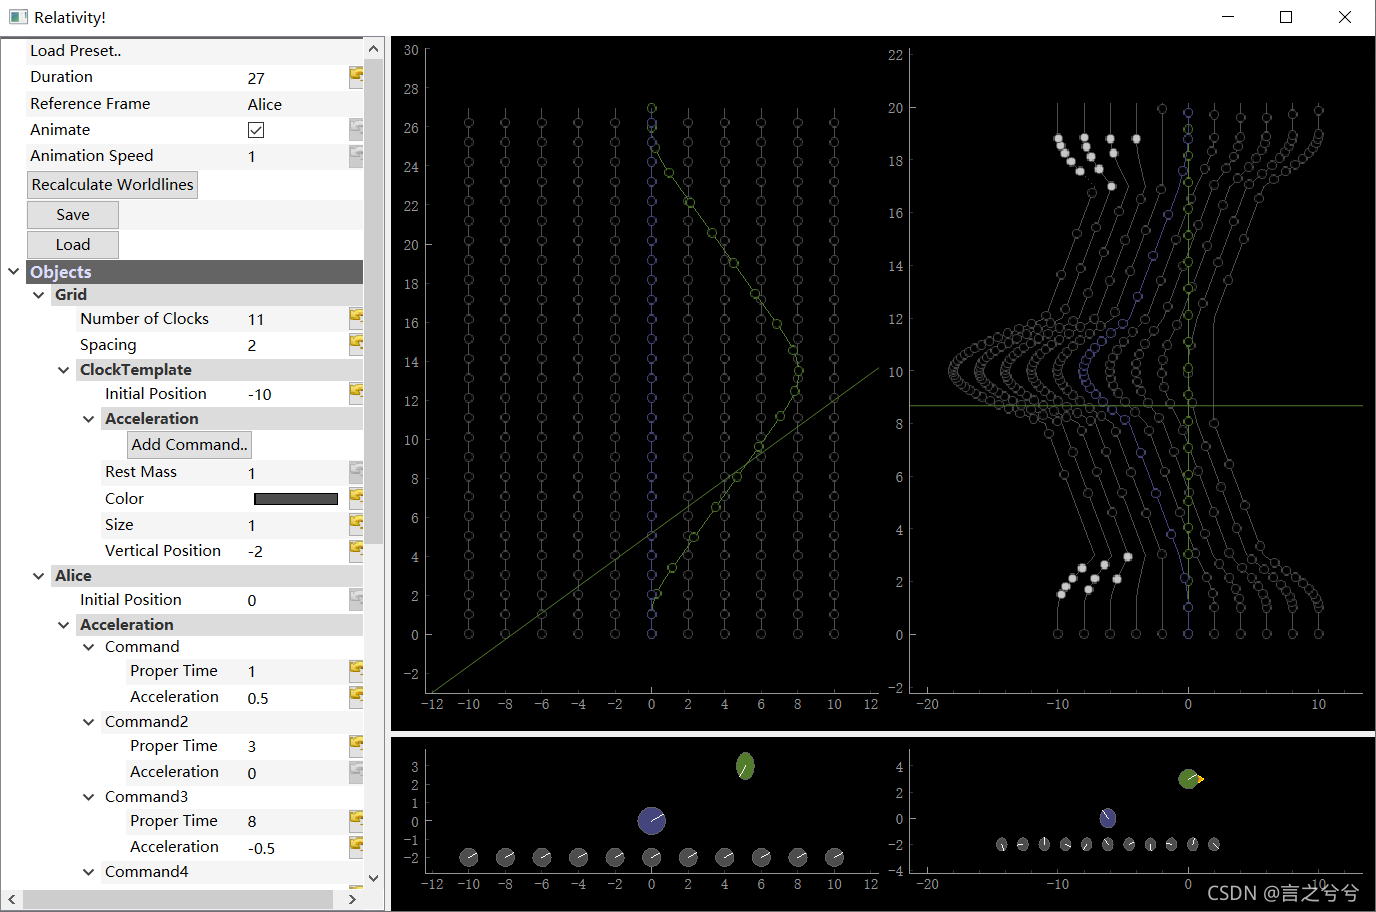The height and width of the screenshot is (912, 1376).
Task: Collapse the Command node
Action: tap(88, 647)
